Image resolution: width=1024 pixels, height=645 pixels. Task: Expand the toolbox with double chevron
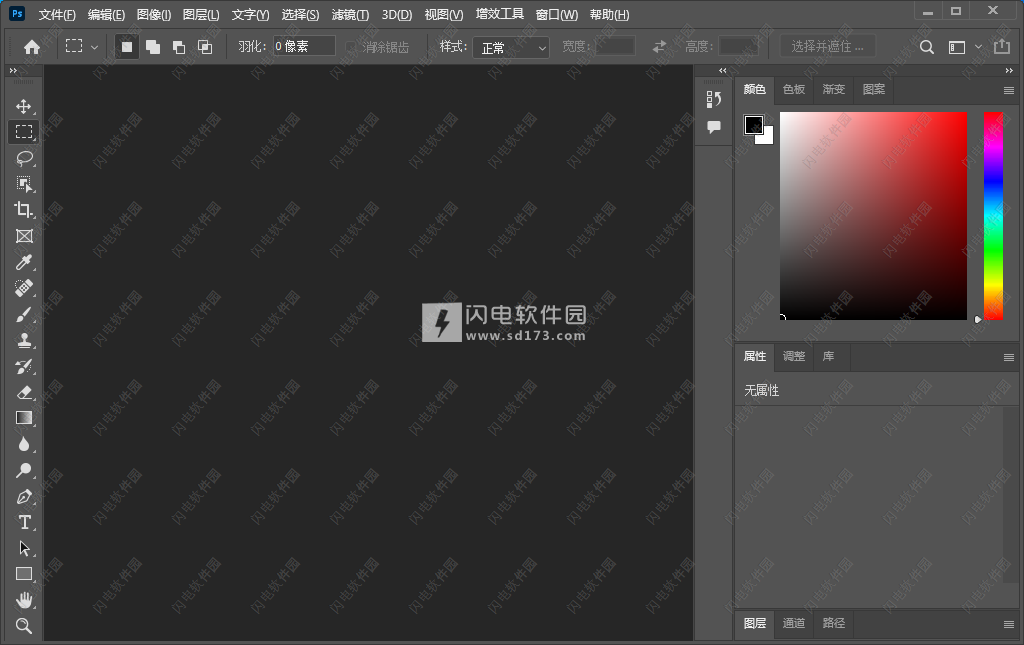12,71
